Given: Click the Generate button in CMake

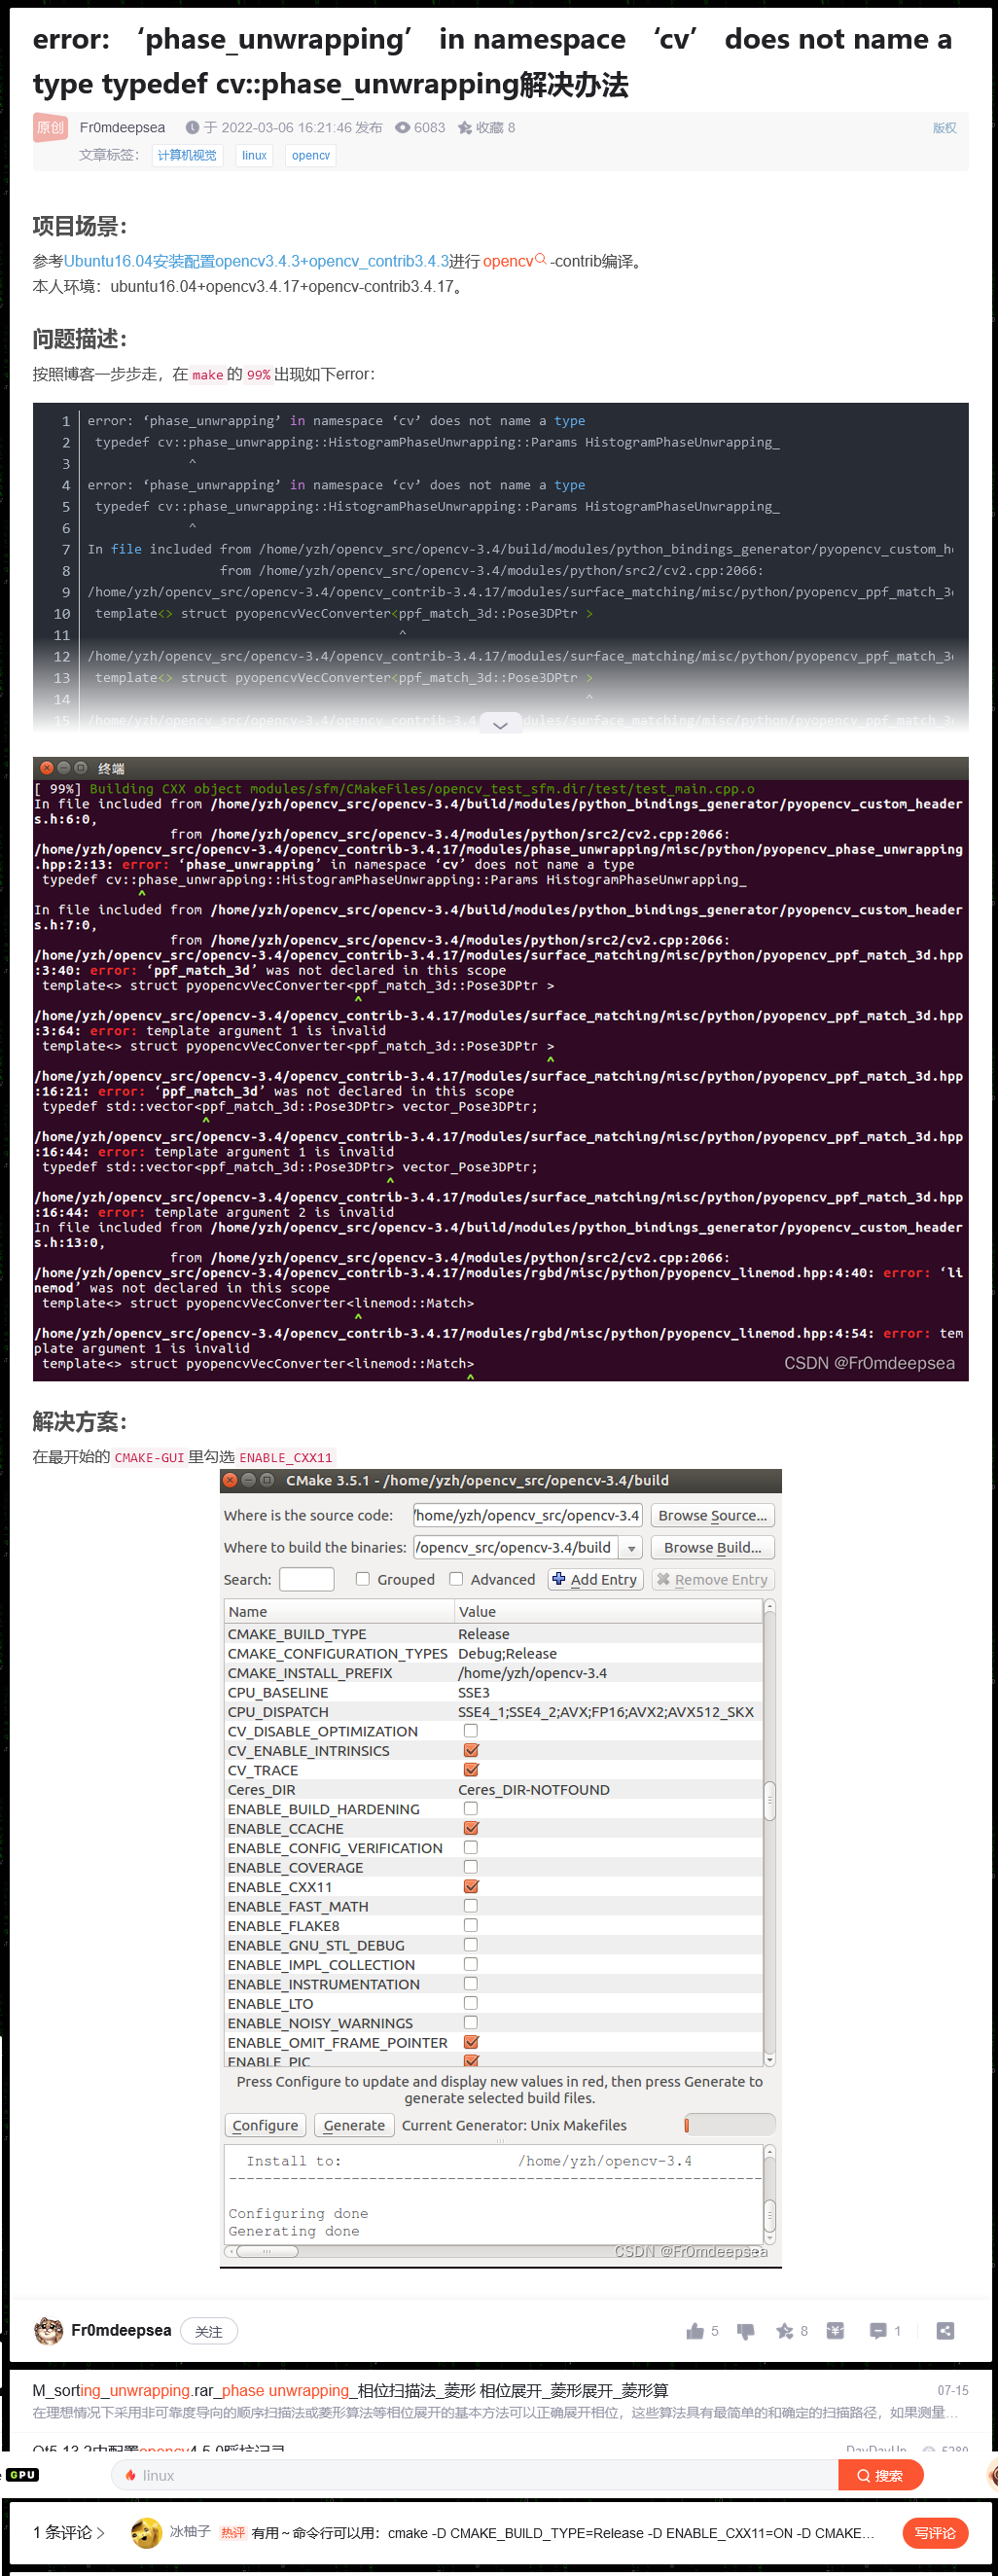Looking at the screenshot, I should pos(354,2125).
